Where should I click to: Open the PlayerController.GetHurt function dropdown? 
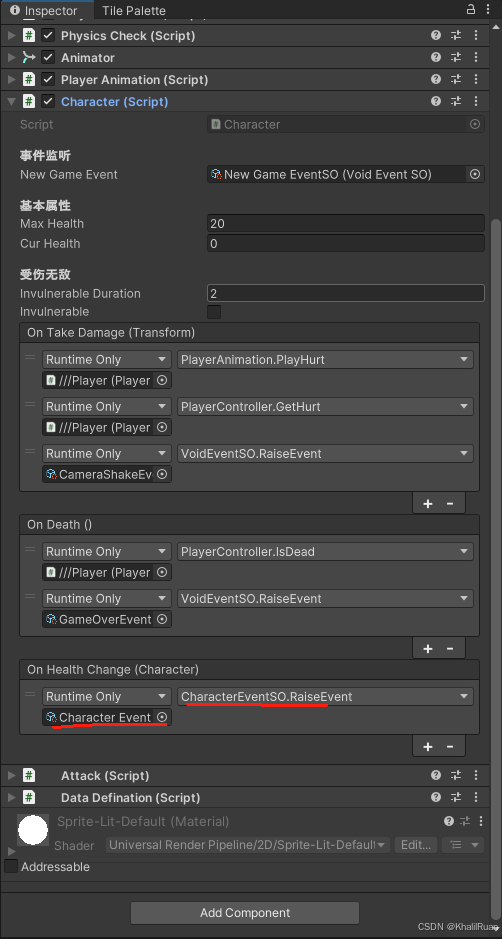coord(325,407)
